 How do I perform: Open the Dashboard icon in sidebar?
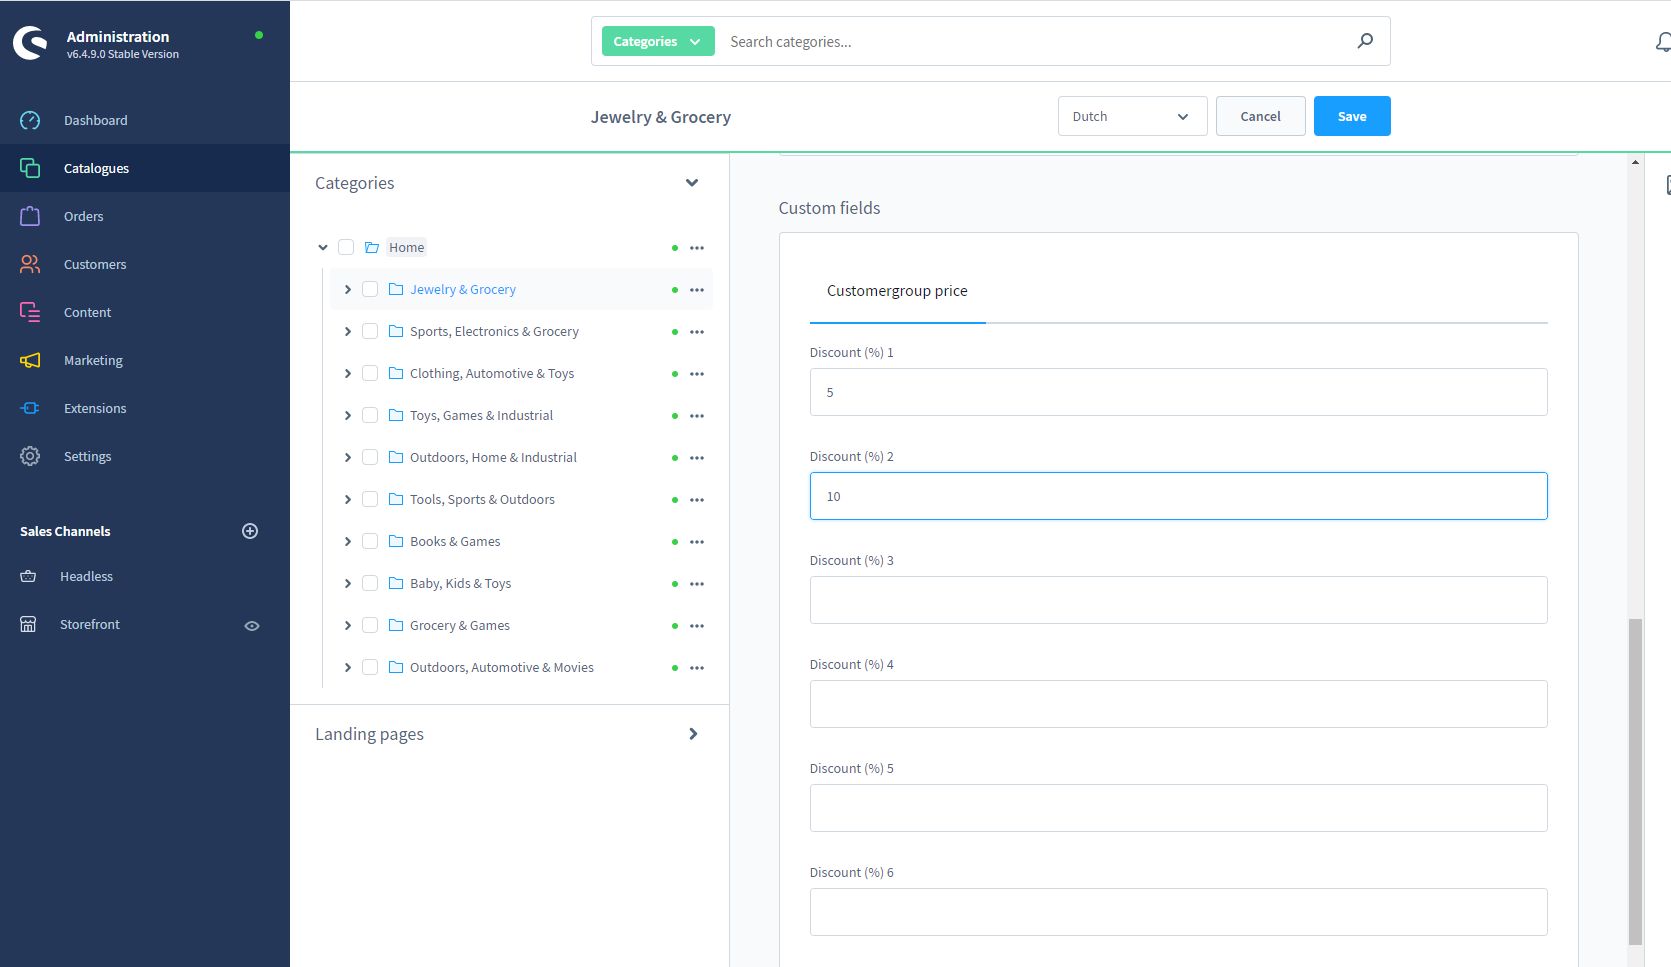[30, 120]
